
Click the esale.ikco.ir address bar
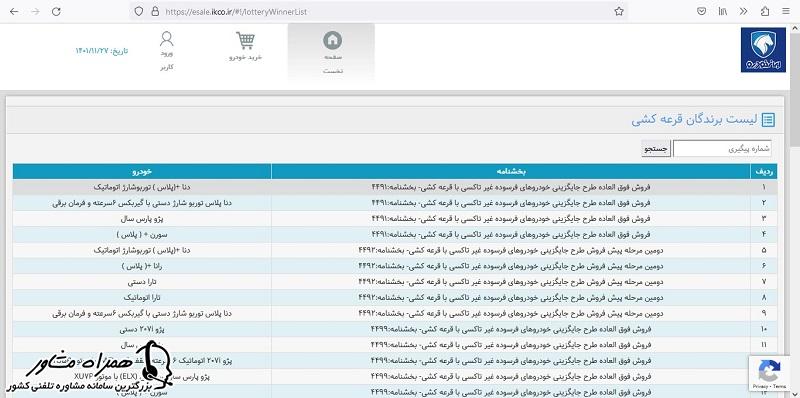point(379,11)
